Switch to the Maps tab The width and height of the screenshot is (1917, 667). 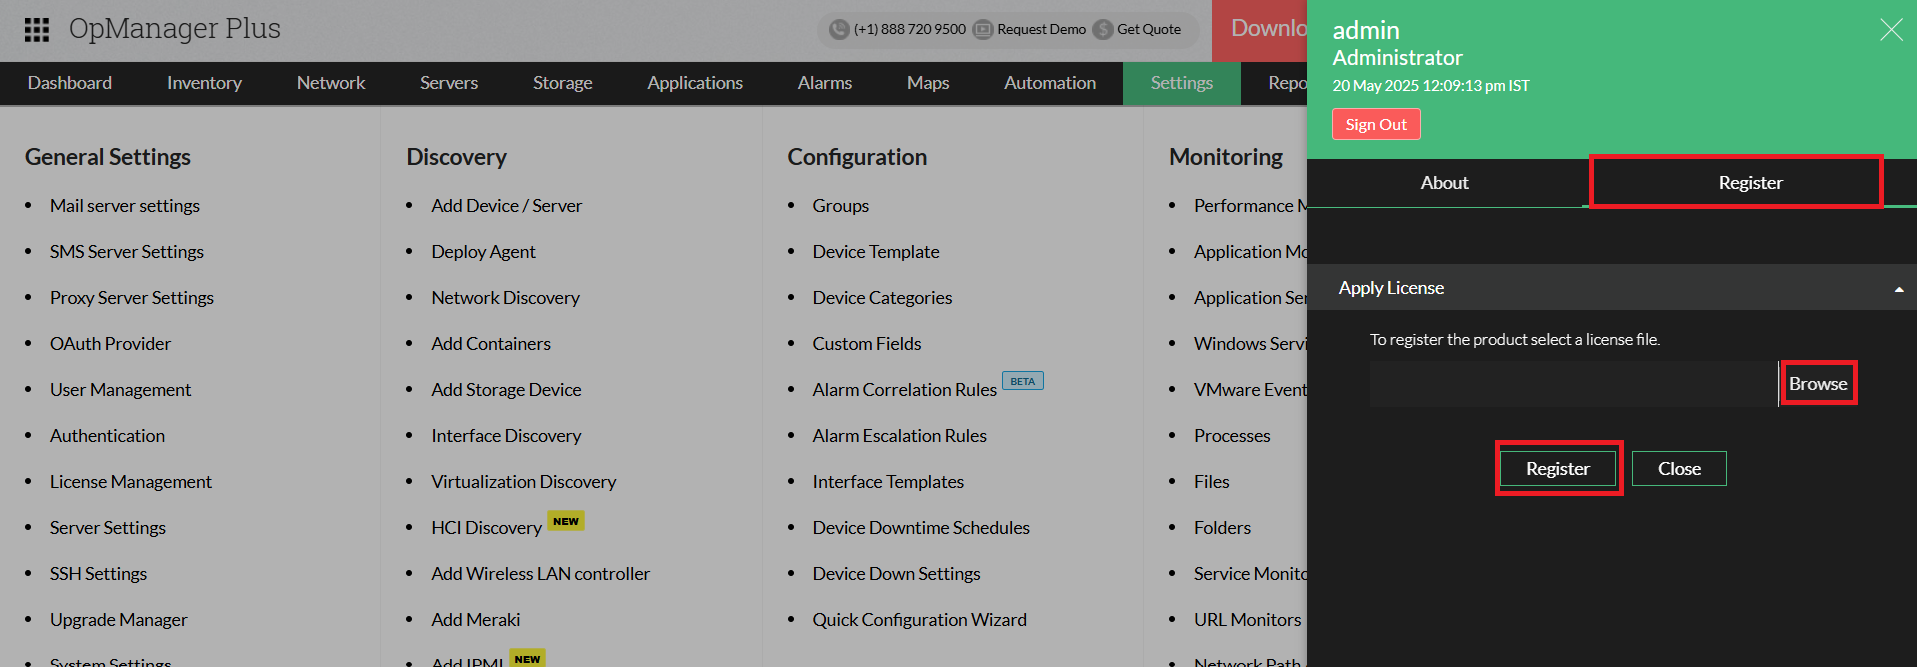928,83
